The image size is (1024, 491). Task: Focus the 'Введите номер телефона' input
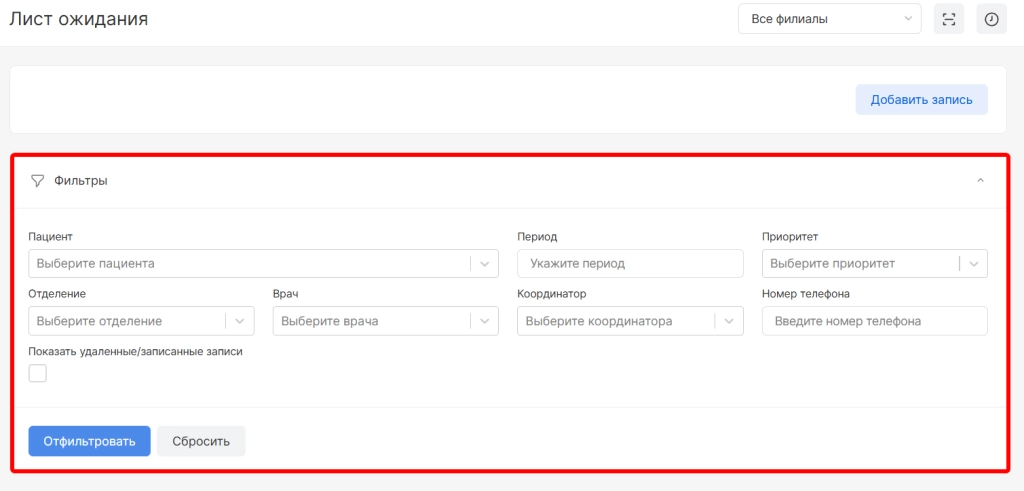(874, 321)
